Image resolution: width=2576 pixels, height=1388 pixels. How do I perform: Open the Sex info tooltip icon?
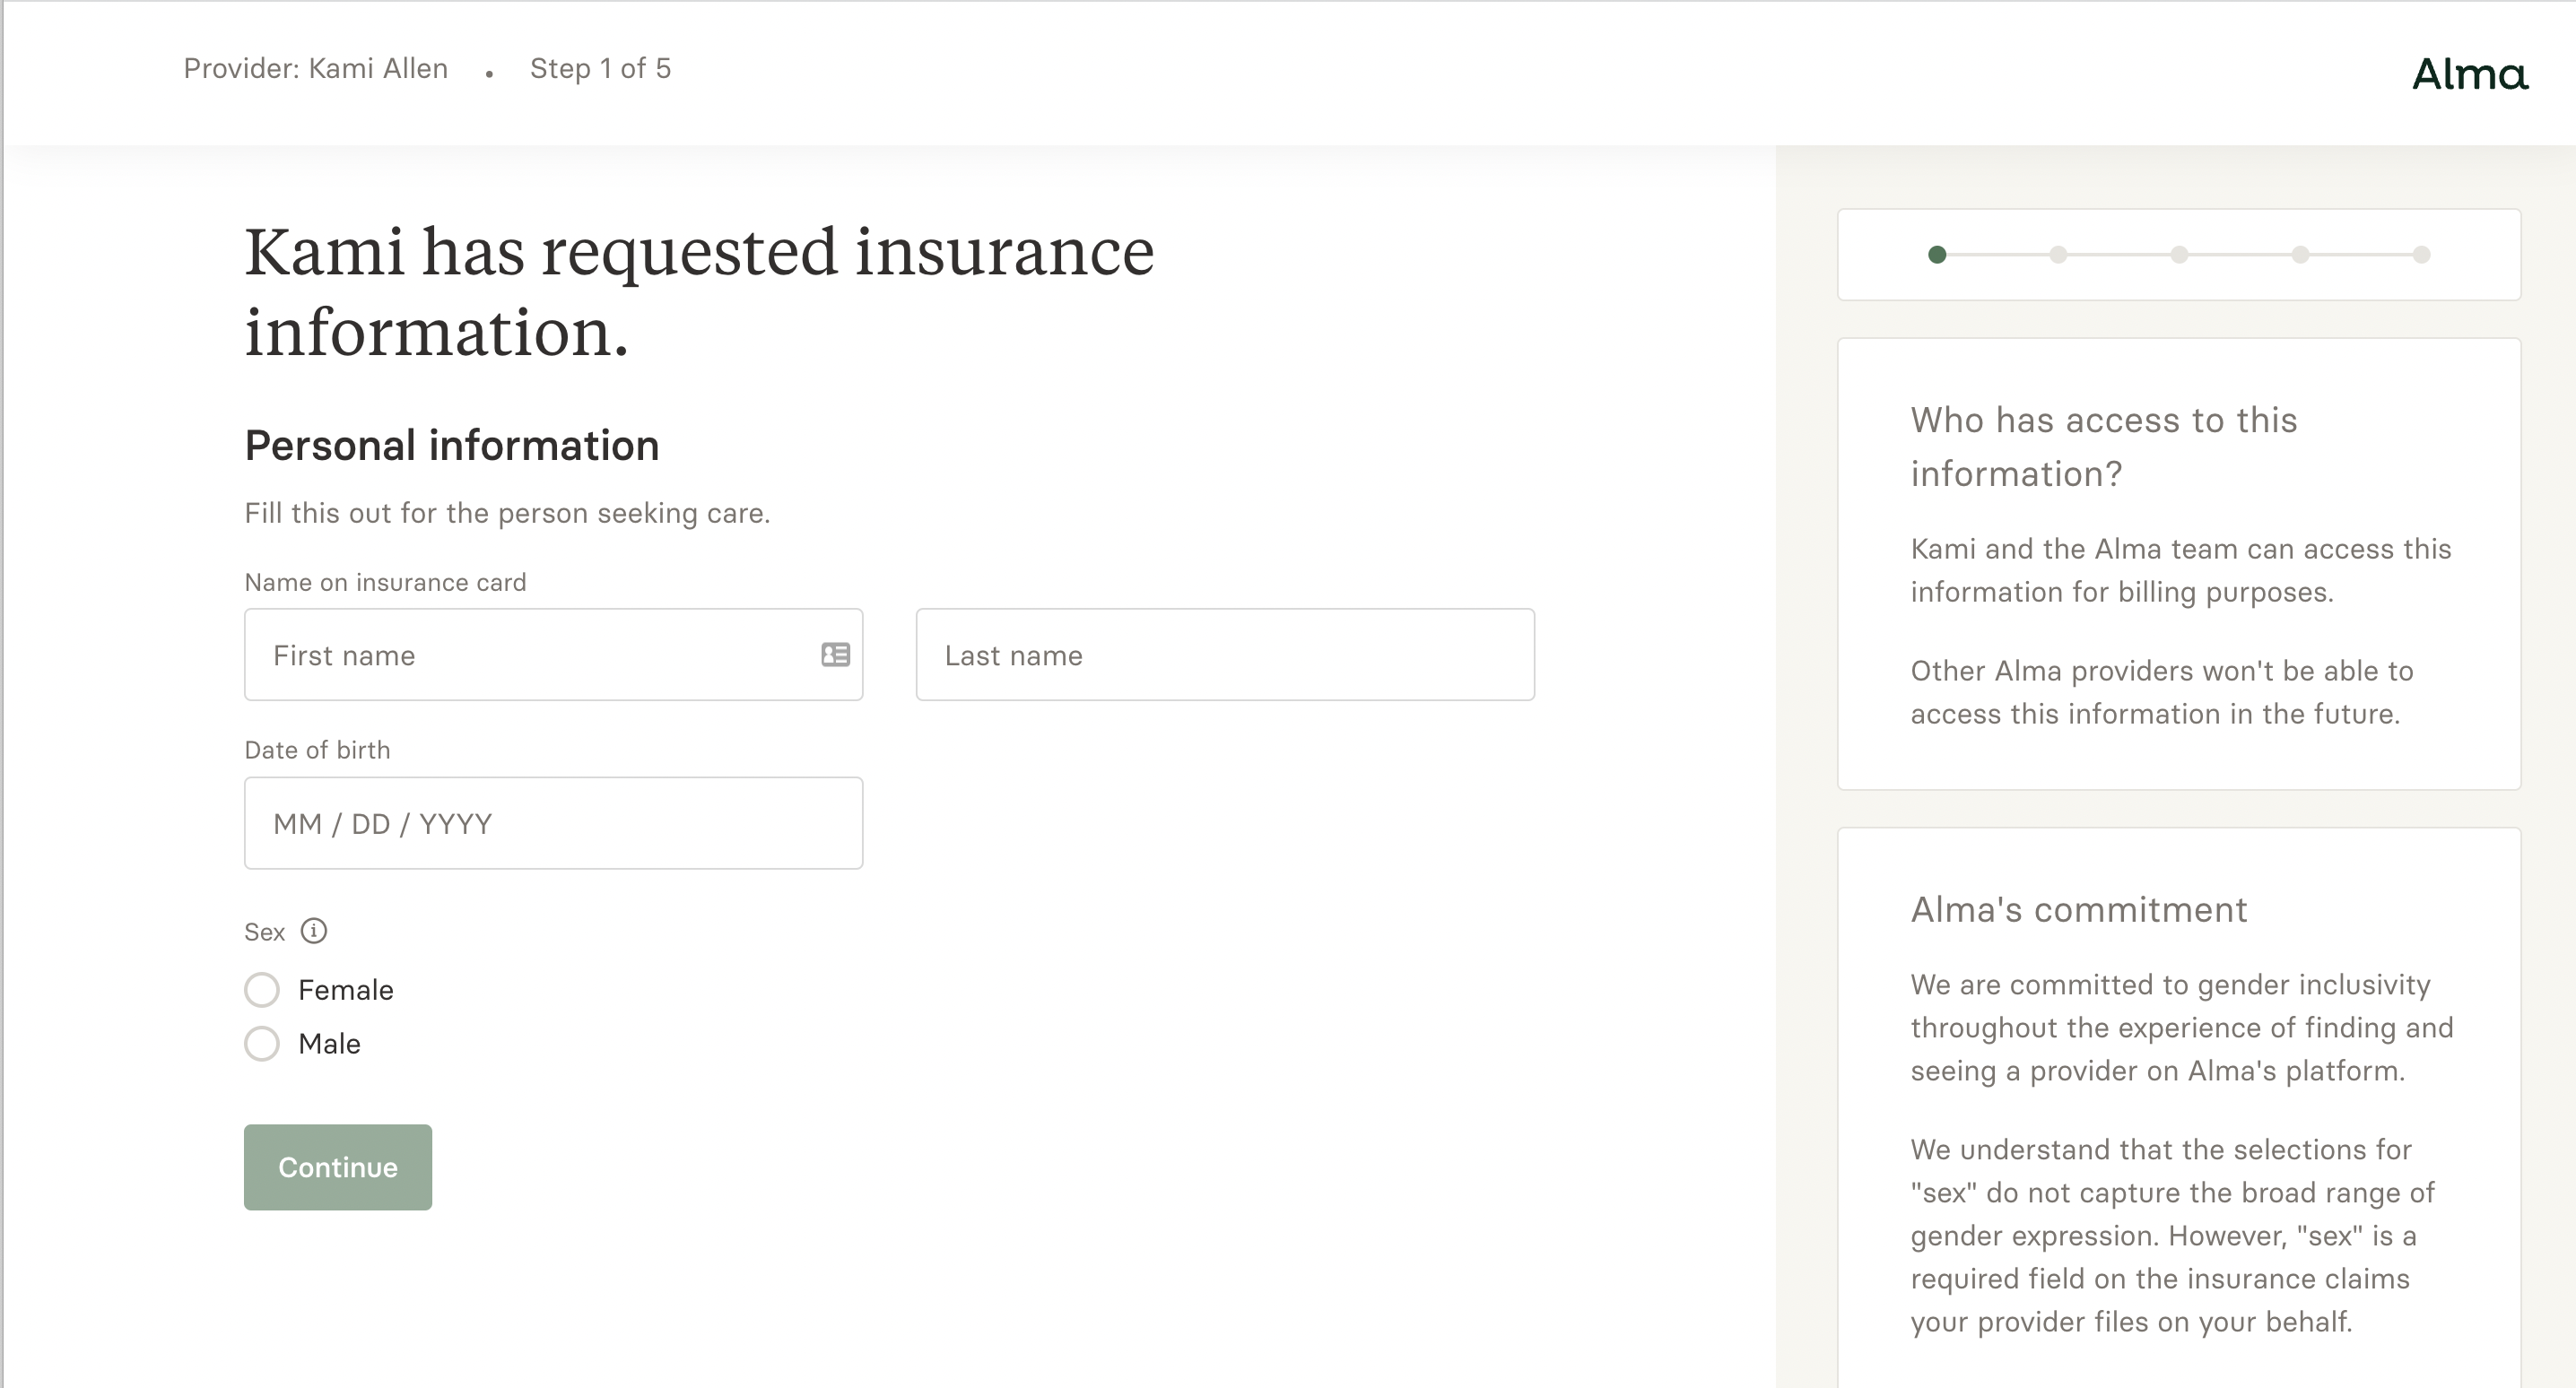click(x=314, y=931)
